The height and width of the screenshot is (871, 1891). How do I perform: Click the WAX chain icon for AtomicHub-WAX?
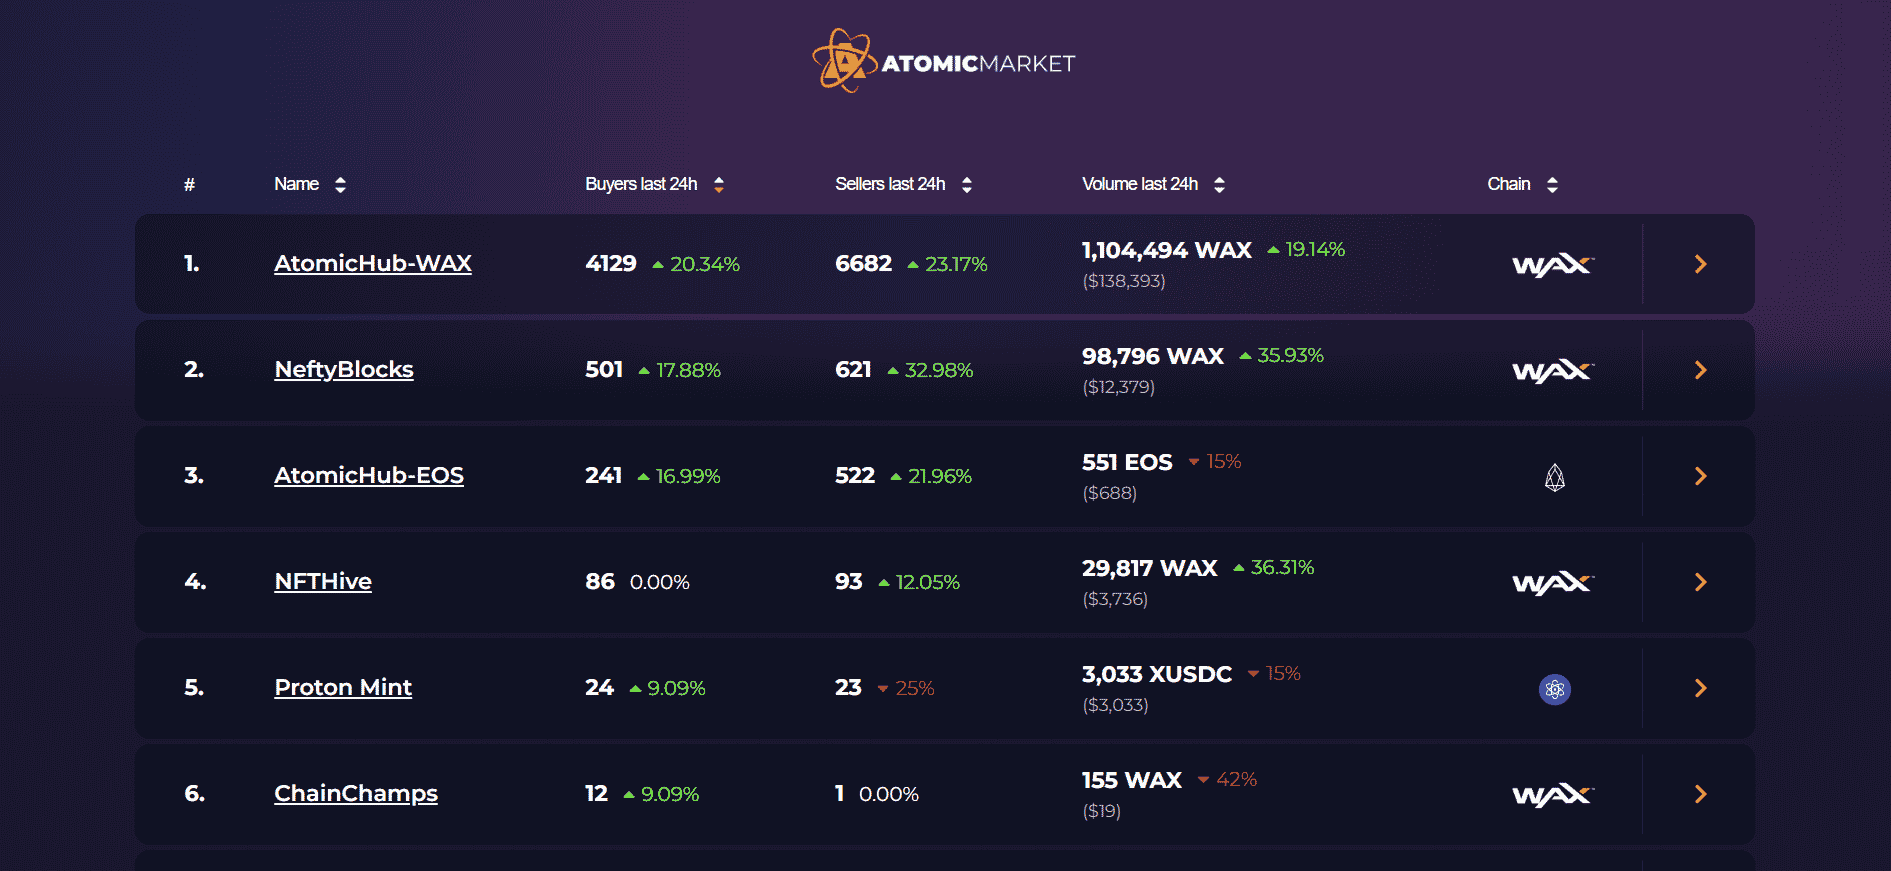pyautogui.click(x=1553, y=265)
